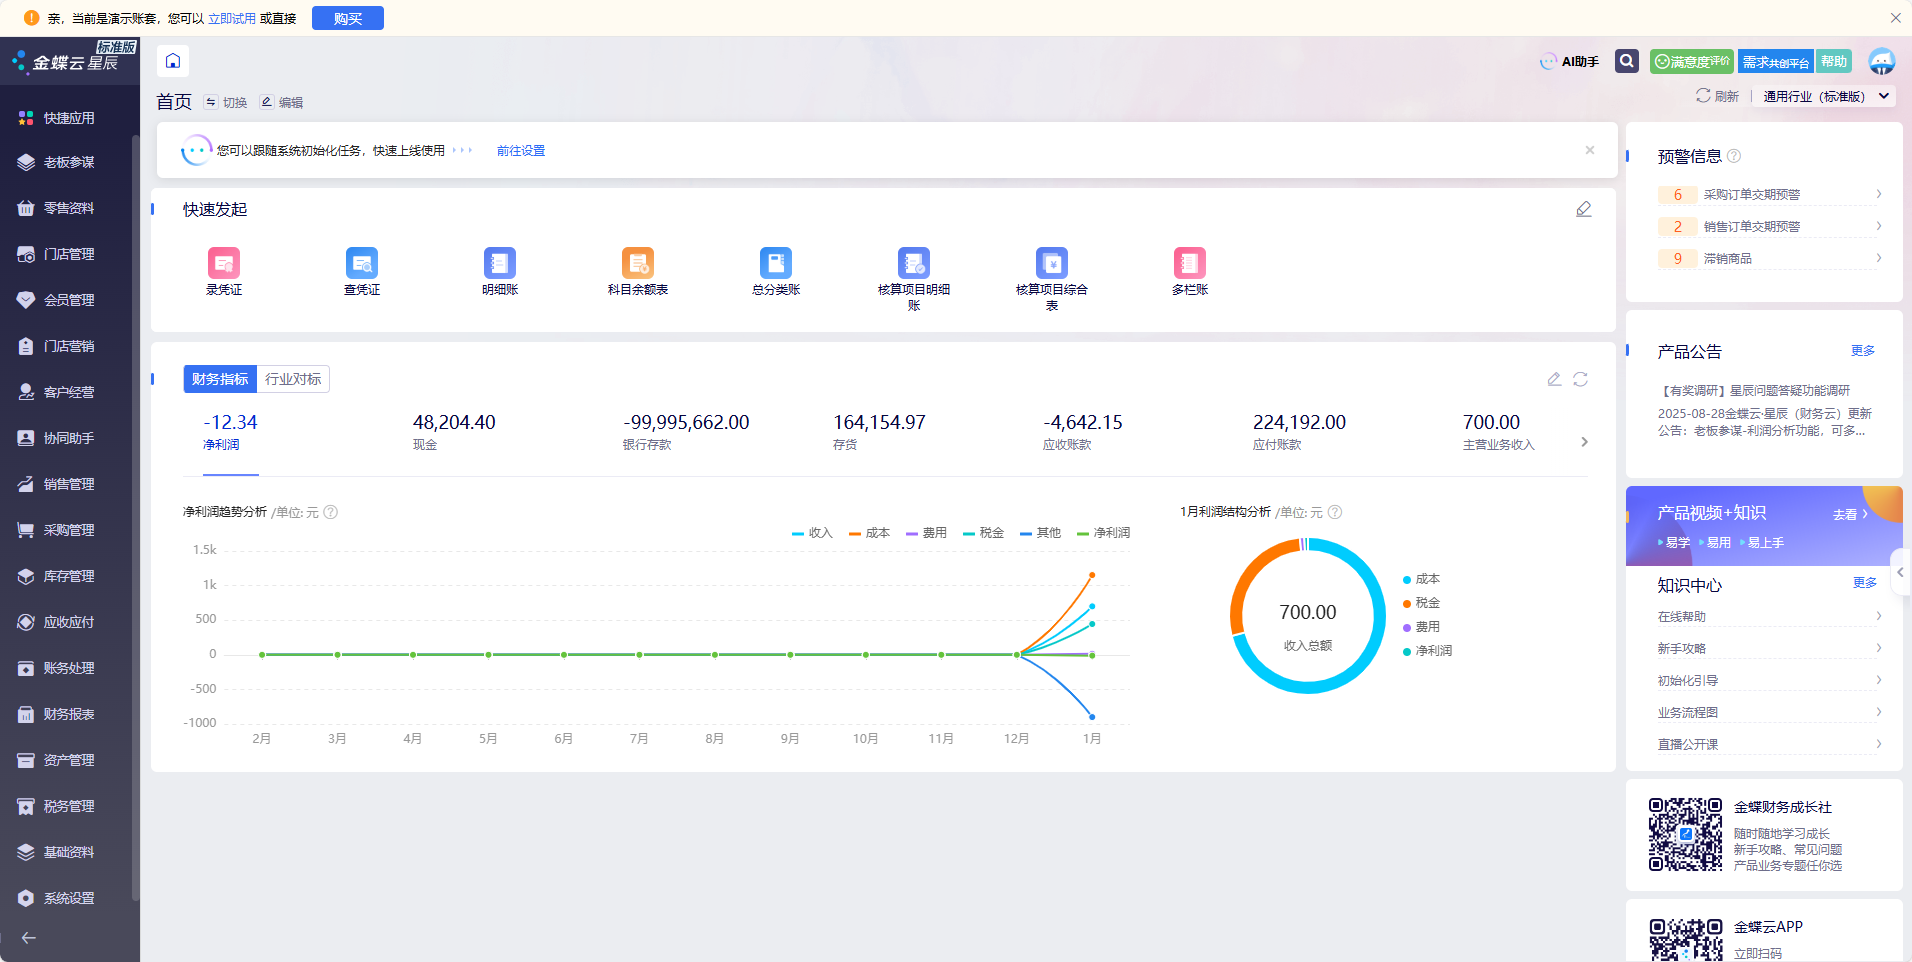The image size is (1912, 962).
Task: Click the search magnifier icon in header
Action: (1627, 61)
